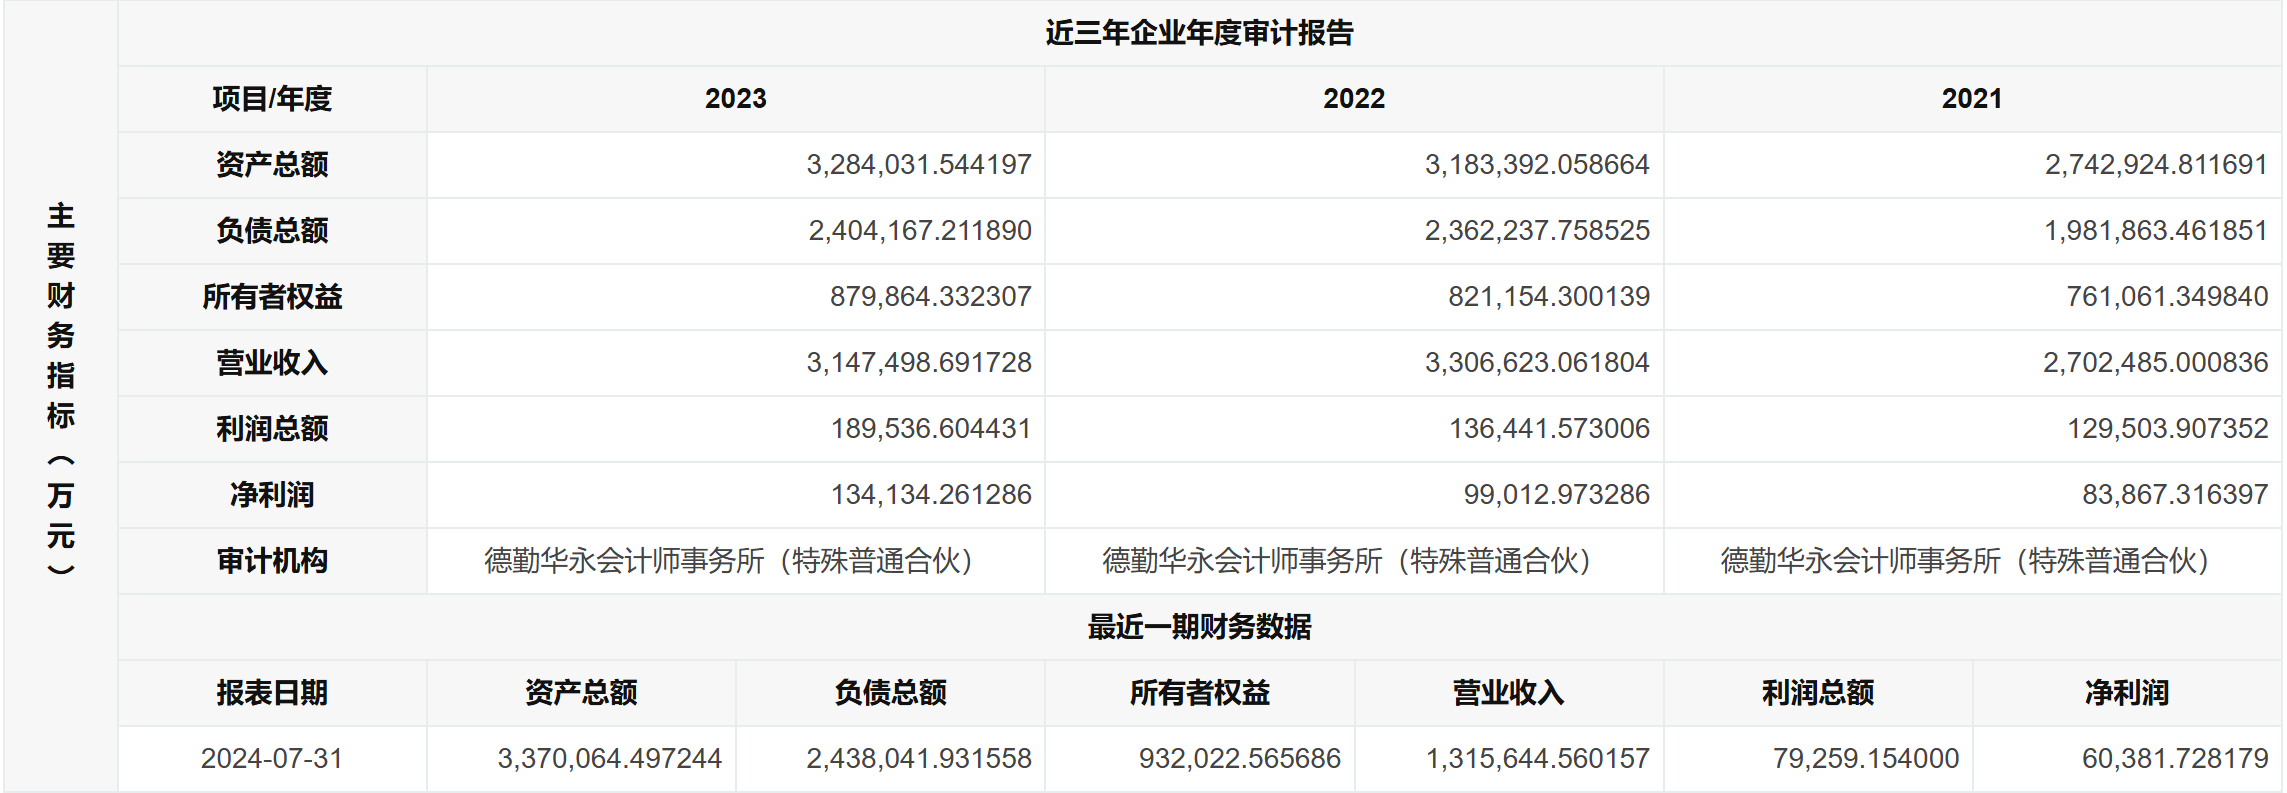Click the 2023 total assets value 3,284,031.544197
The width and height of the screenshot is (2287, 793).
[x=918, y=165]
